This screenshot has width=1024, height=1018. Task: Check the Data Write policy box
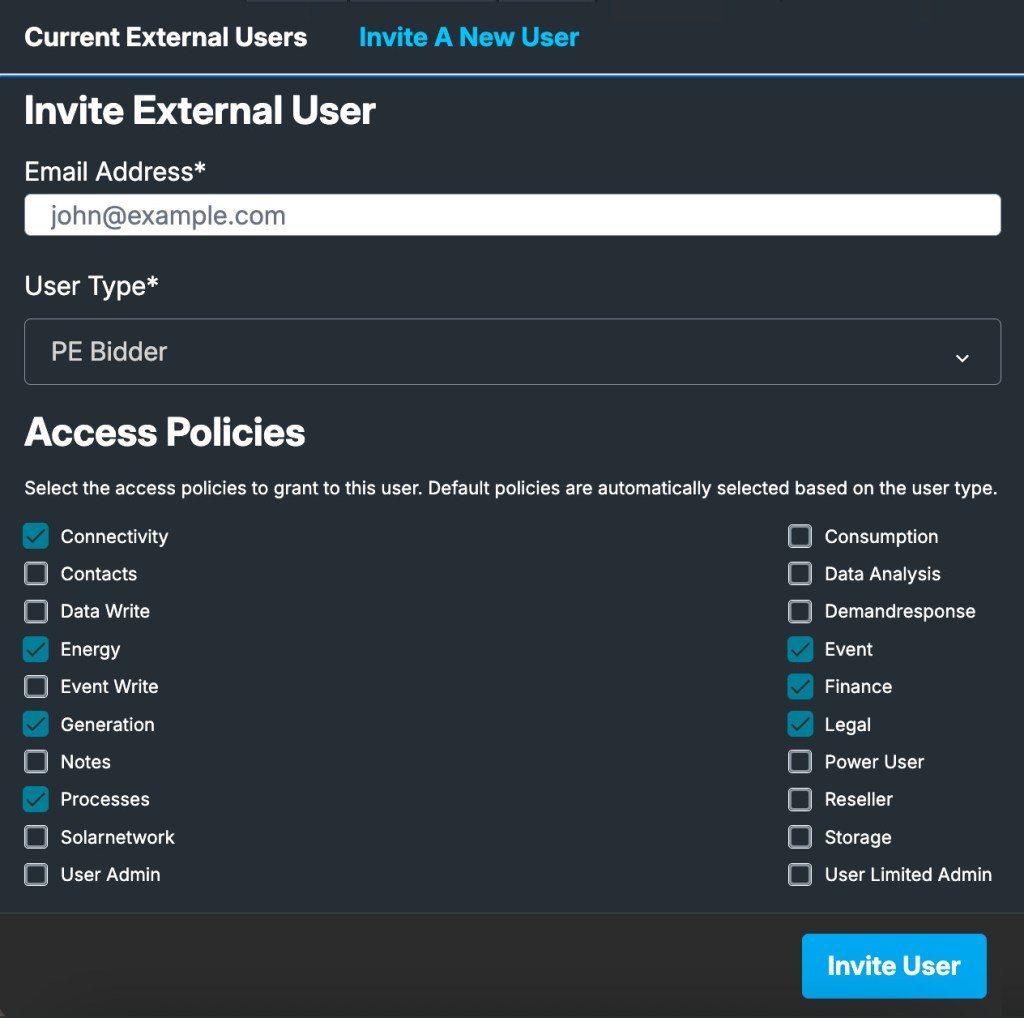pos(36,611)
